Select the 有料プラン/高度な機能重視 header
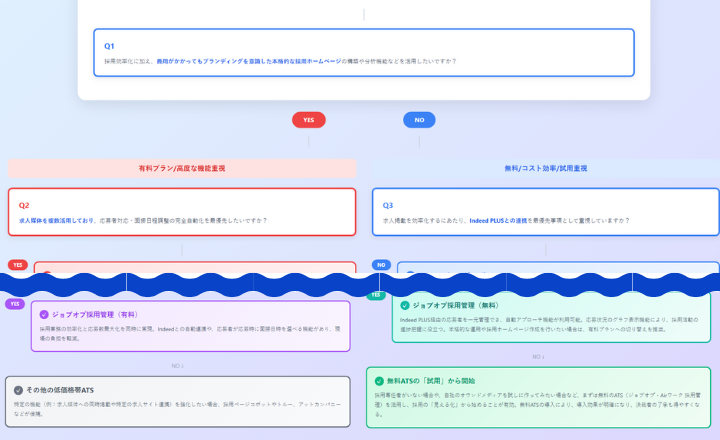The image size is (720, 440). pos(182,168)
